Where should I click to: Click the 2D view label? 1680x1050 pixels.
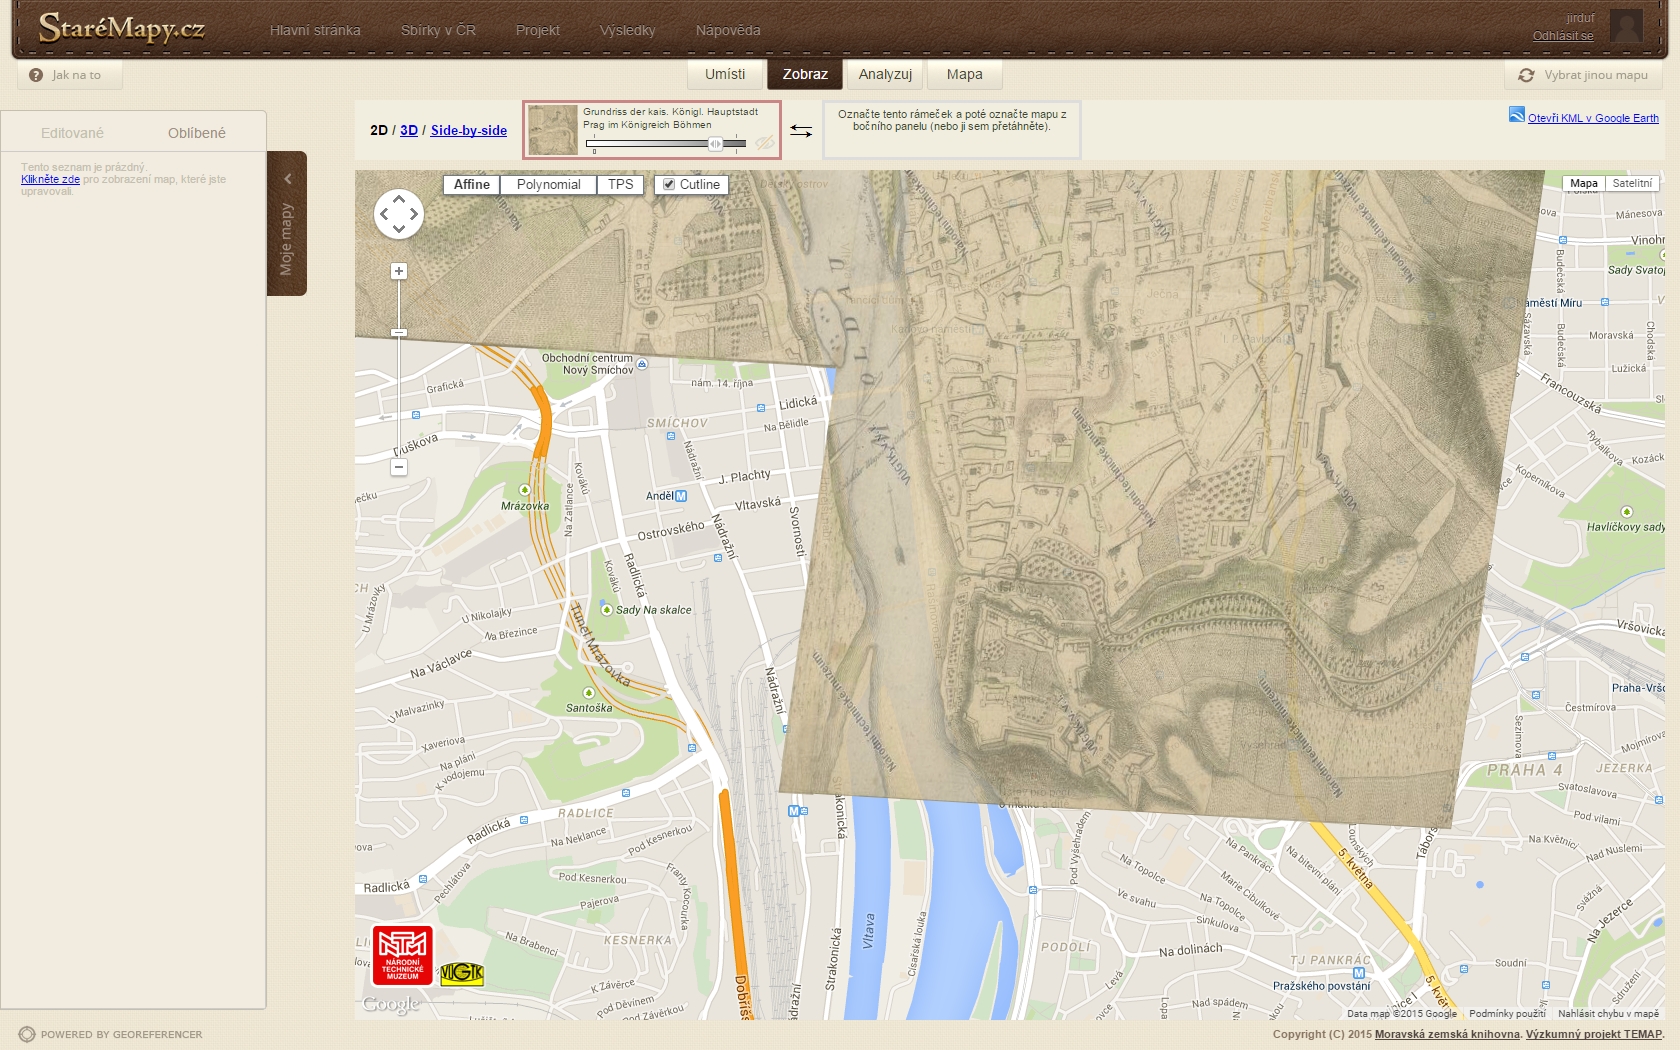379,130
